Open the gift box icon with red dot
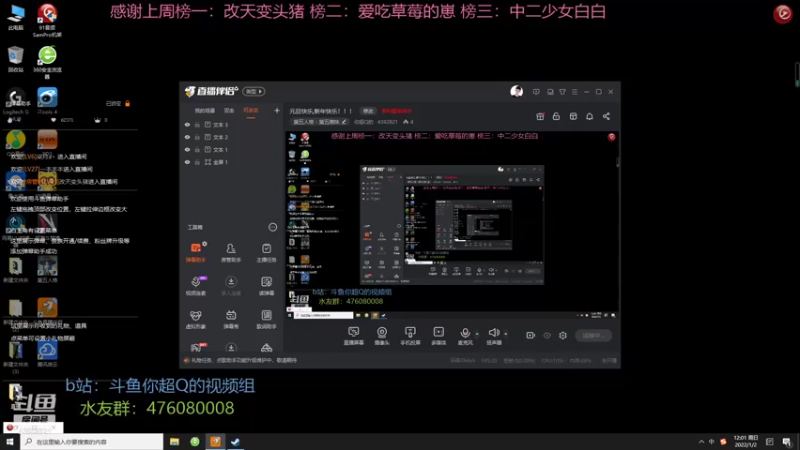800x450 pixels. (x=540, y=116)
